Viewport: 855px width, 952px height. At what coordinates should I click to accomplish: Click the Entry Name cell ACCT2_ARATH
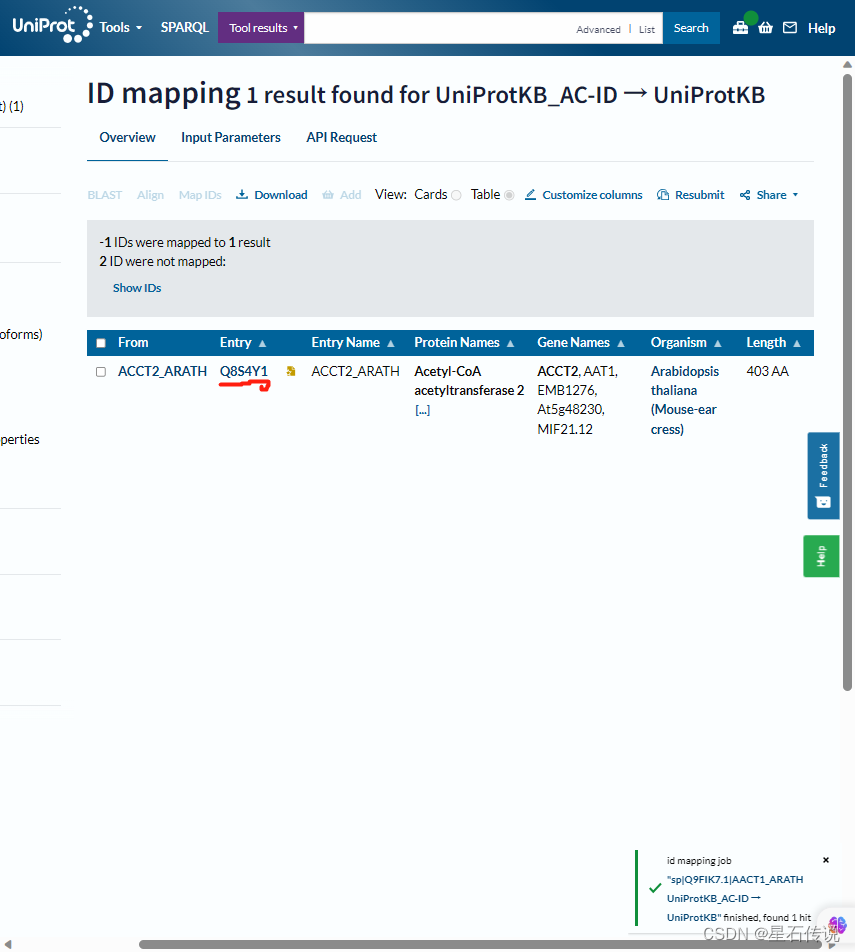355,371
